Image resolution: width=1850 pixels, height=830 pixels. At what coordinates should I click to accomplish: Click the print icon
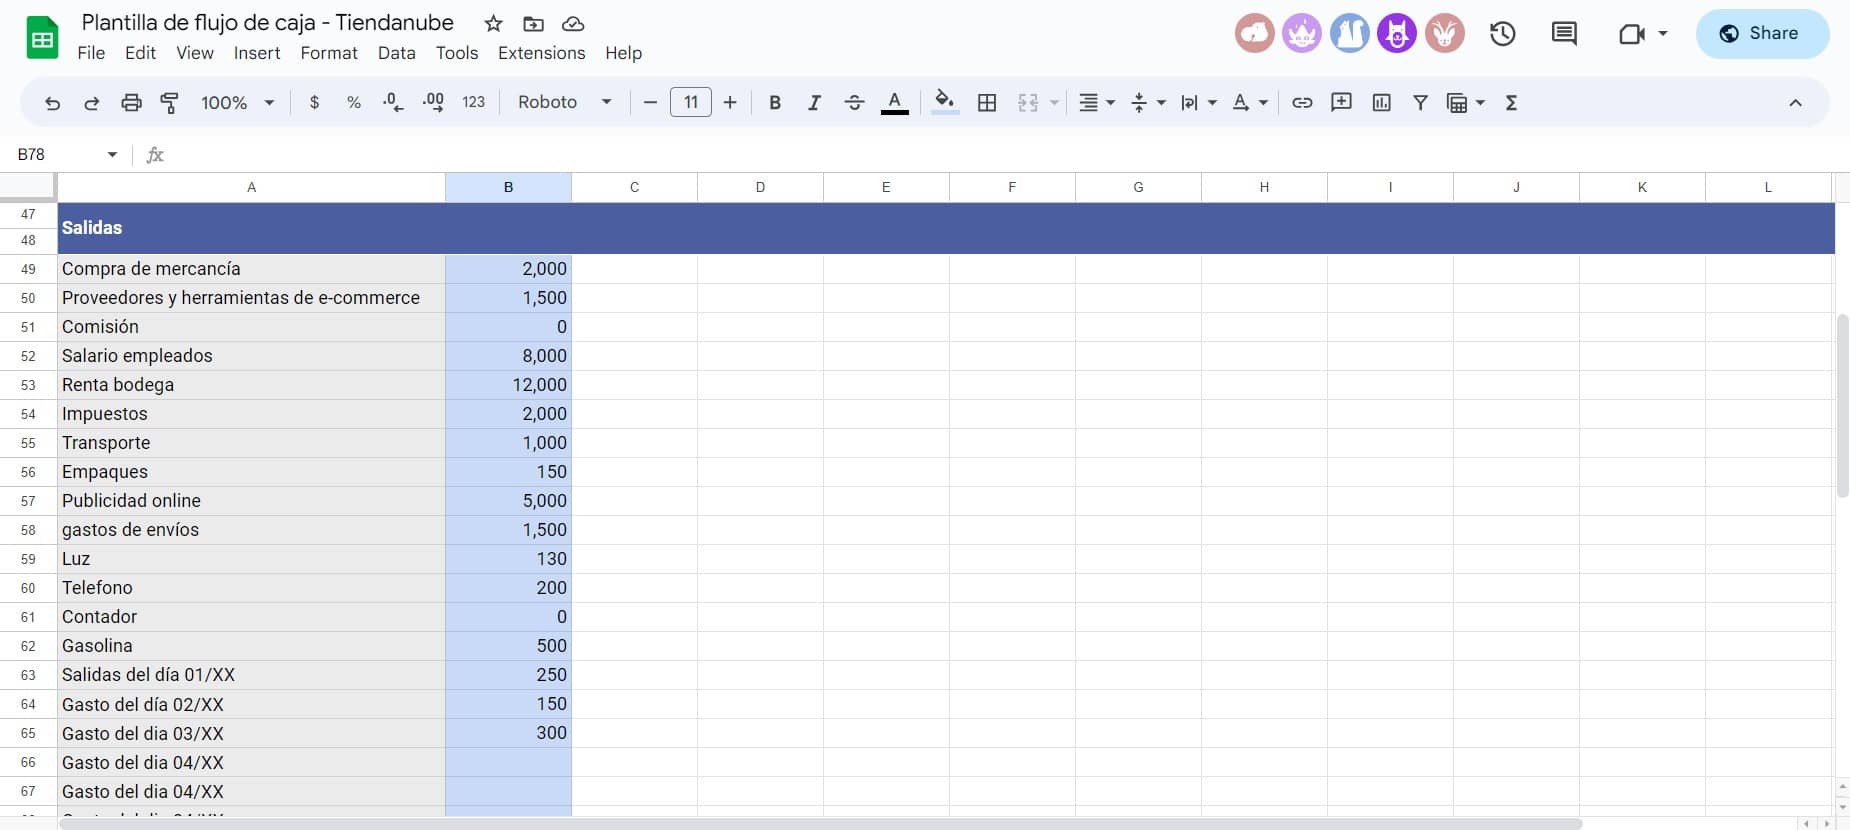(131, 103)
